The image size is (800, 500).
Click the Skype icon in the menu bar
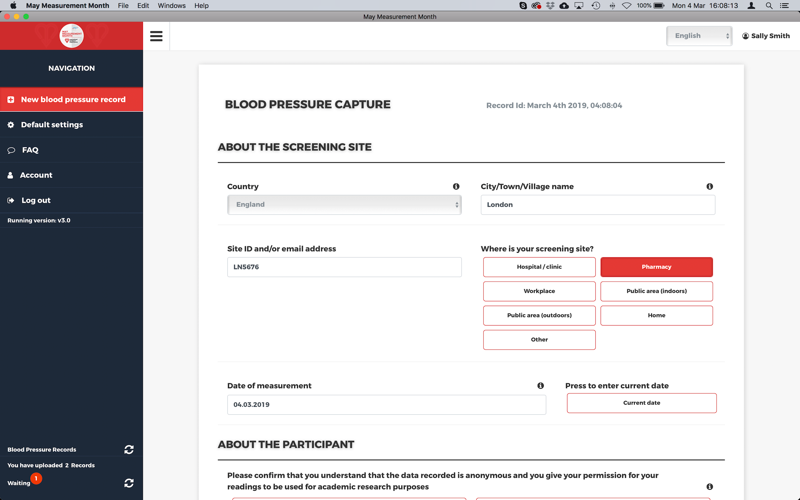point(523,6)
